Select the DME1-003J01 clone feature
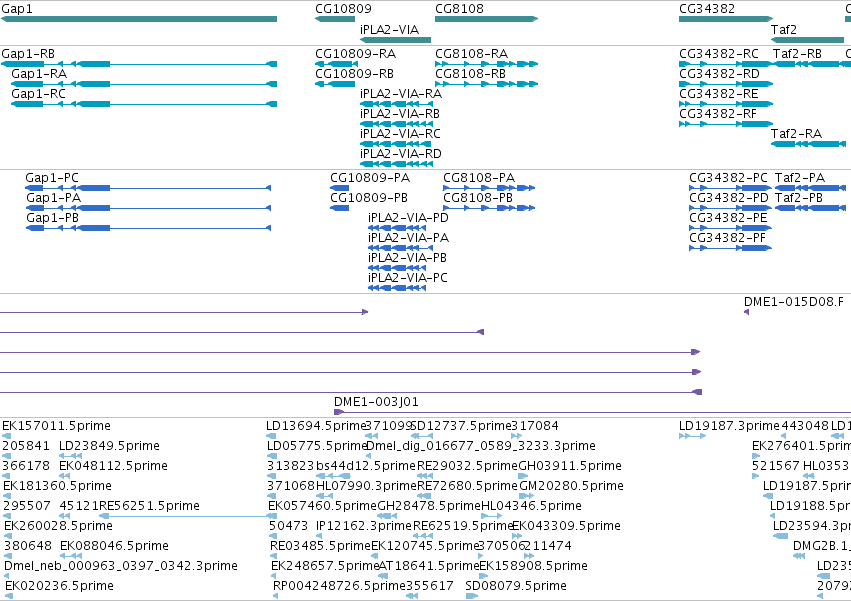 coord(592,413)
